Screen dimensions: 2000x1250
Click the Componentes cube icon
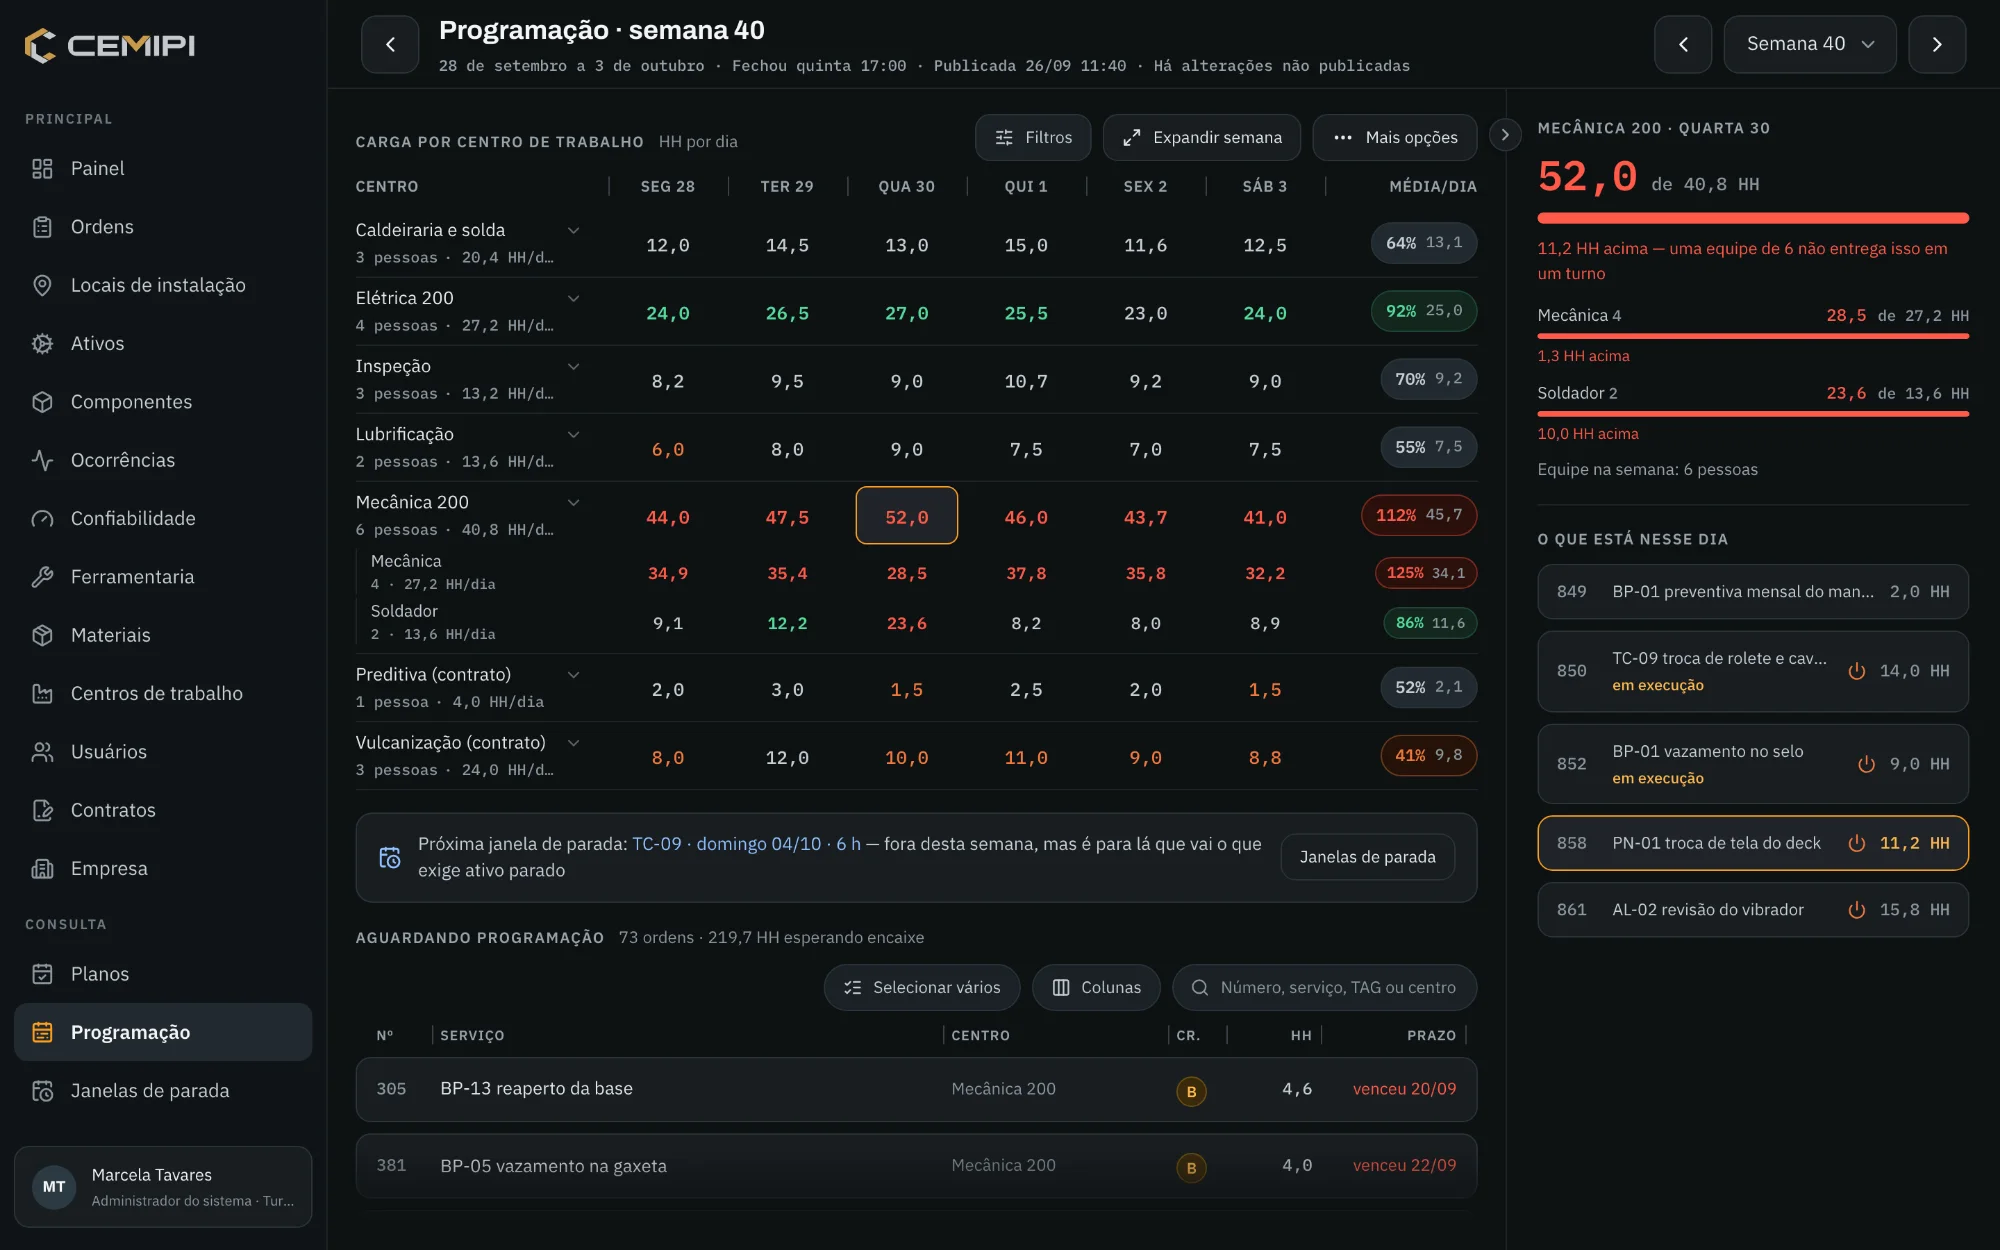tap(42, 402)
